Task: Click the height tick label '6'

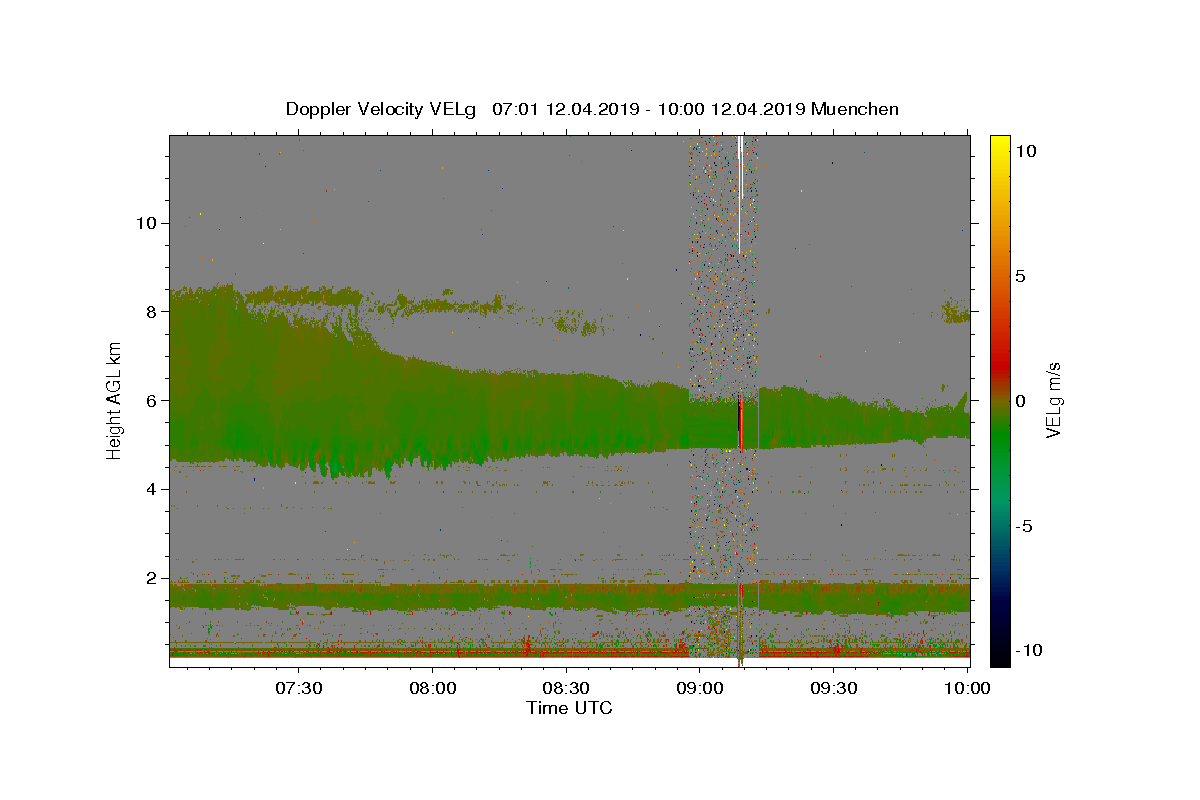Action: [x=150, y=400]
